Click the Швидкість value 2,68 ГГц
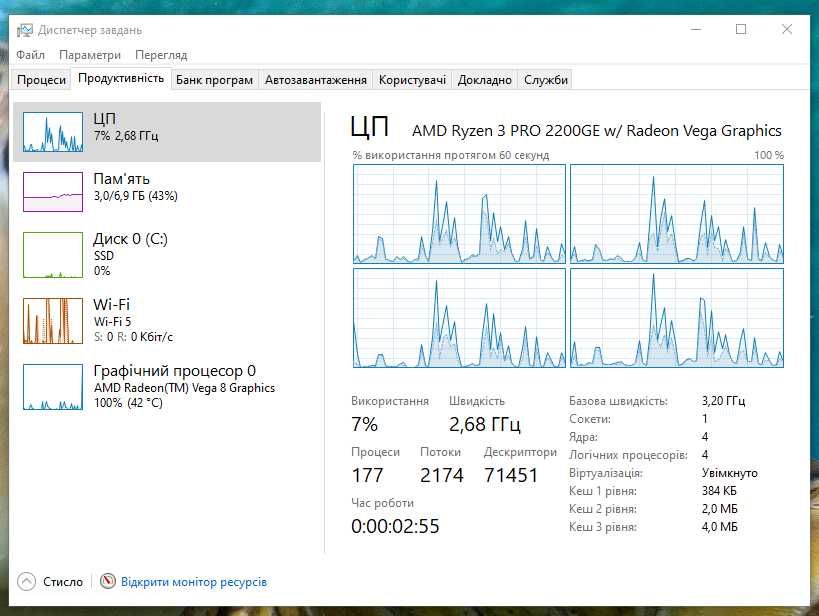819x616 pixels. (x=485, y=424)
